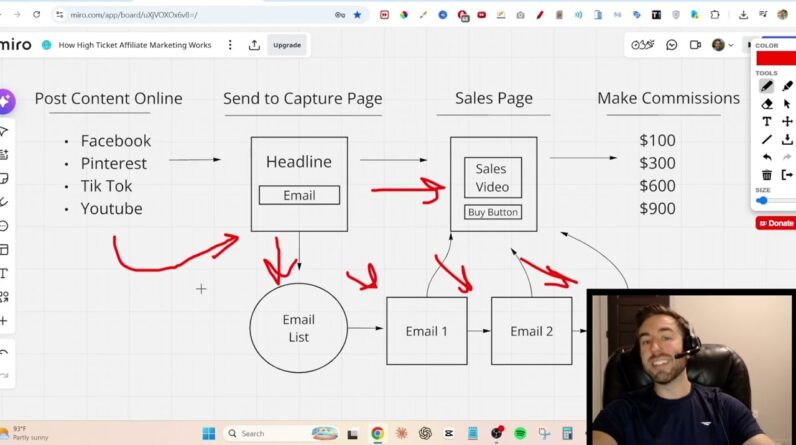This screenshot has height=445, width=796.
Task: Open the timer and activities icons in top bar
Action: (x=643, y=45)
